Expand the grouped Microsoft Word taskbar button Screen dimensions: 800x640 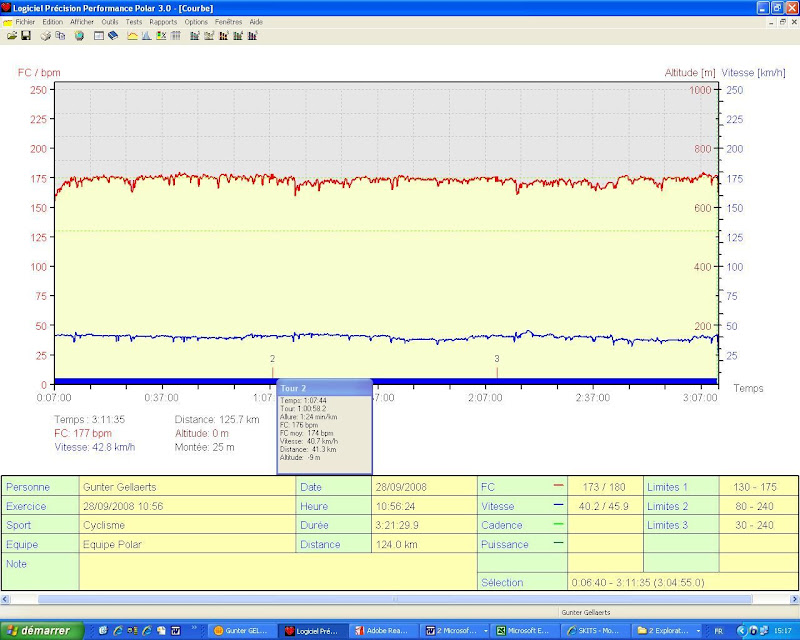[456, 631]
